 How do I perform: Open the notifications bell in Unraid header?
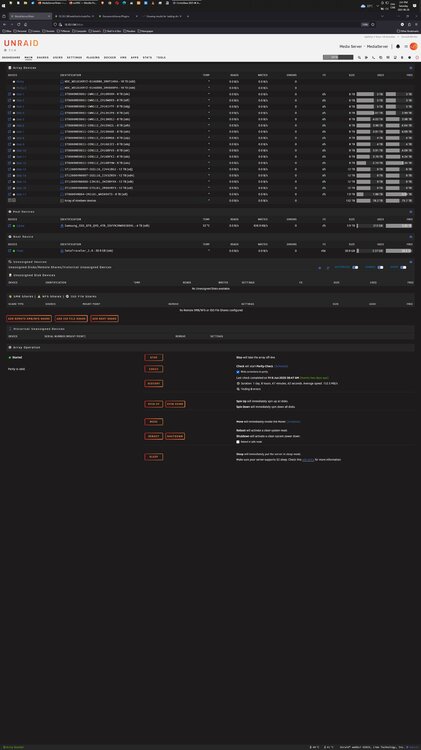click(398, 46)
